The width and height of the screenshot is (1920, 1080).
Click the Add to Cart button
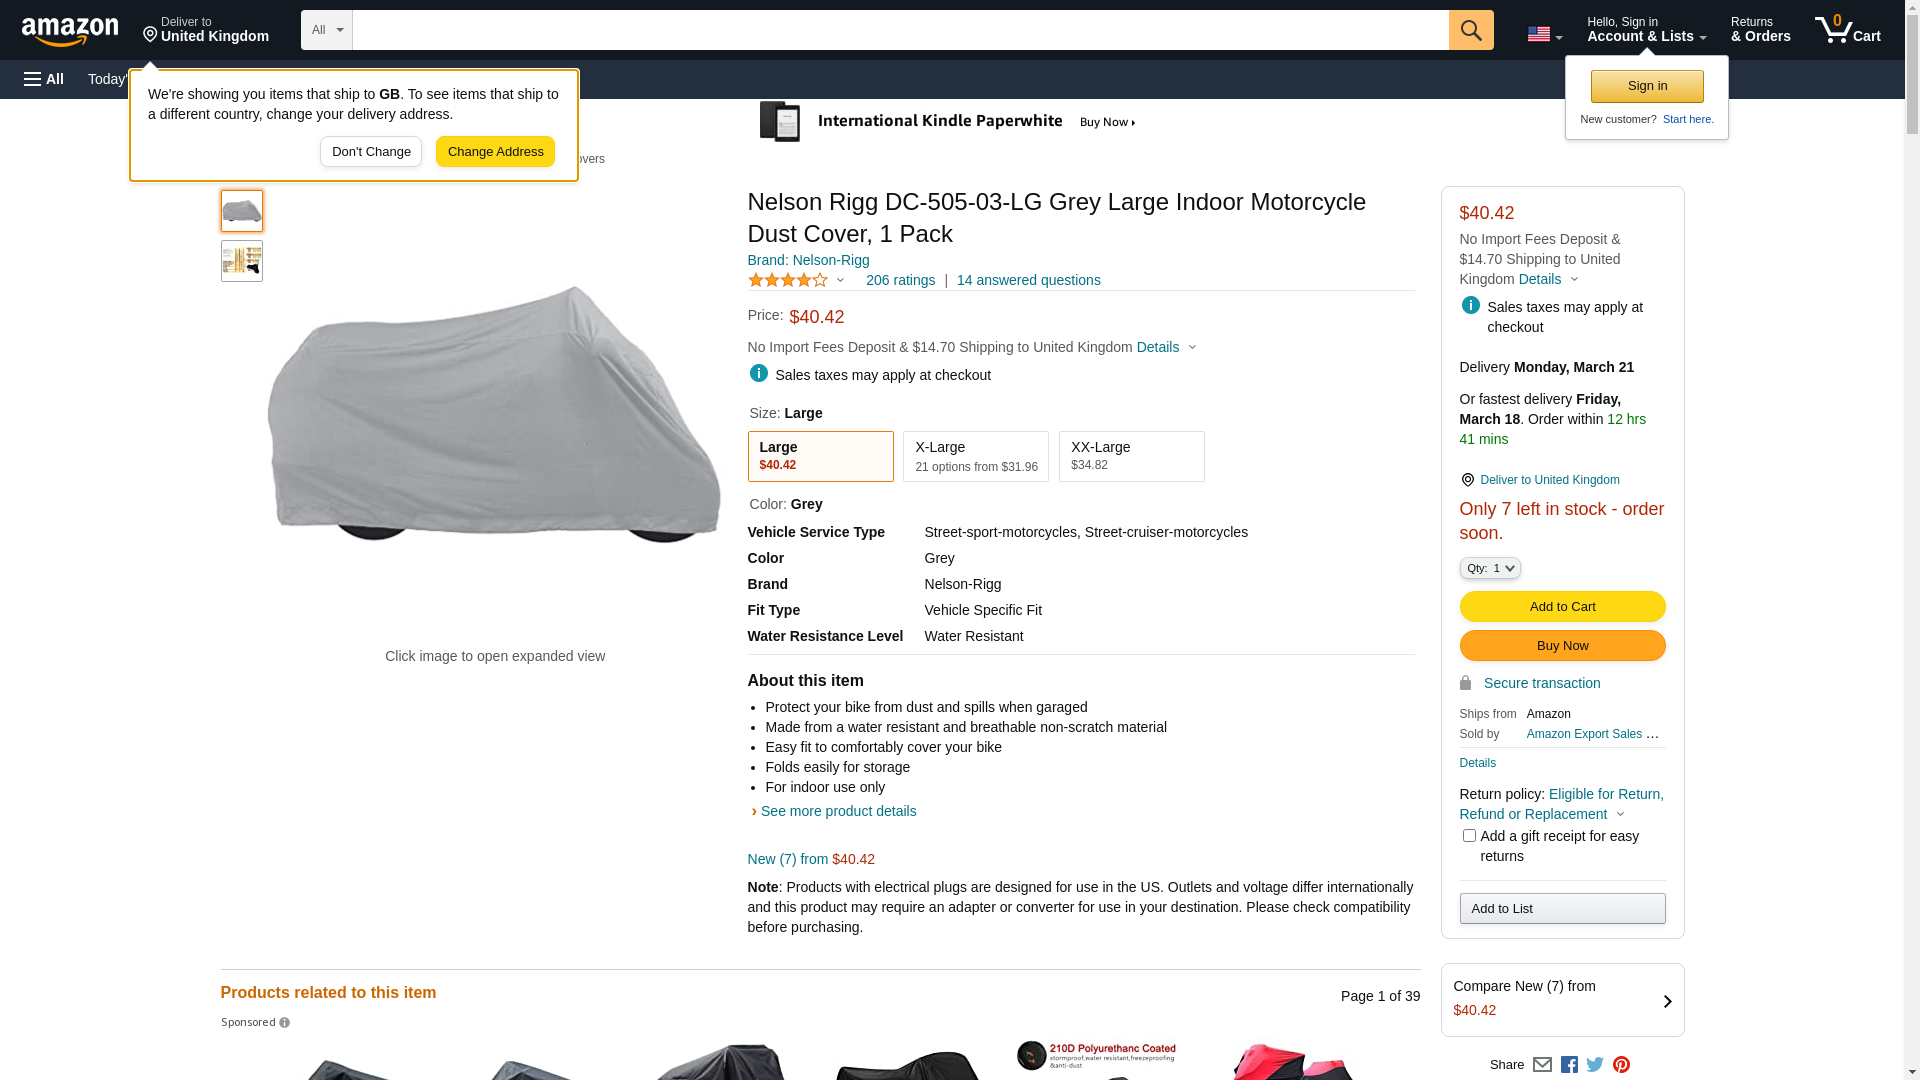(x=1562, y=606)
